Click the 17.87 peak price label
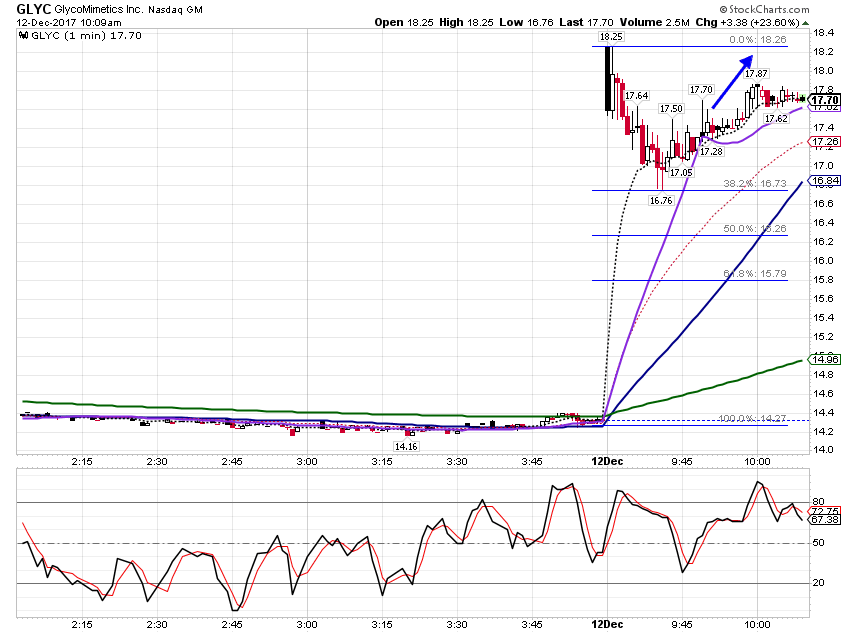The height and width of the screenshot is (633, 850). click(x=756, y=74)
